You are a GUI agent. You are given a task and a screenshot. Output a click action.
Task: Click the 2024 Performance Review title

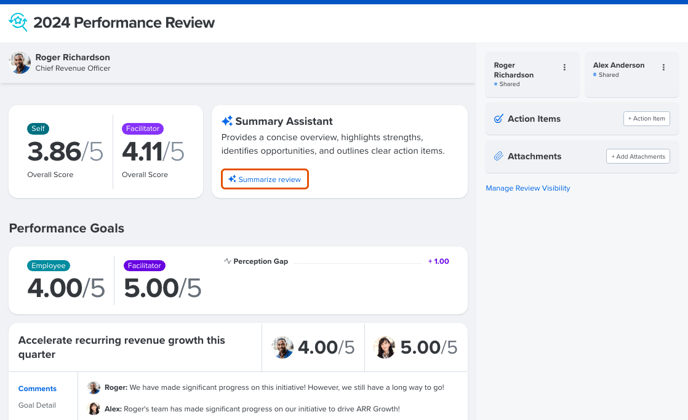(124, 22)
